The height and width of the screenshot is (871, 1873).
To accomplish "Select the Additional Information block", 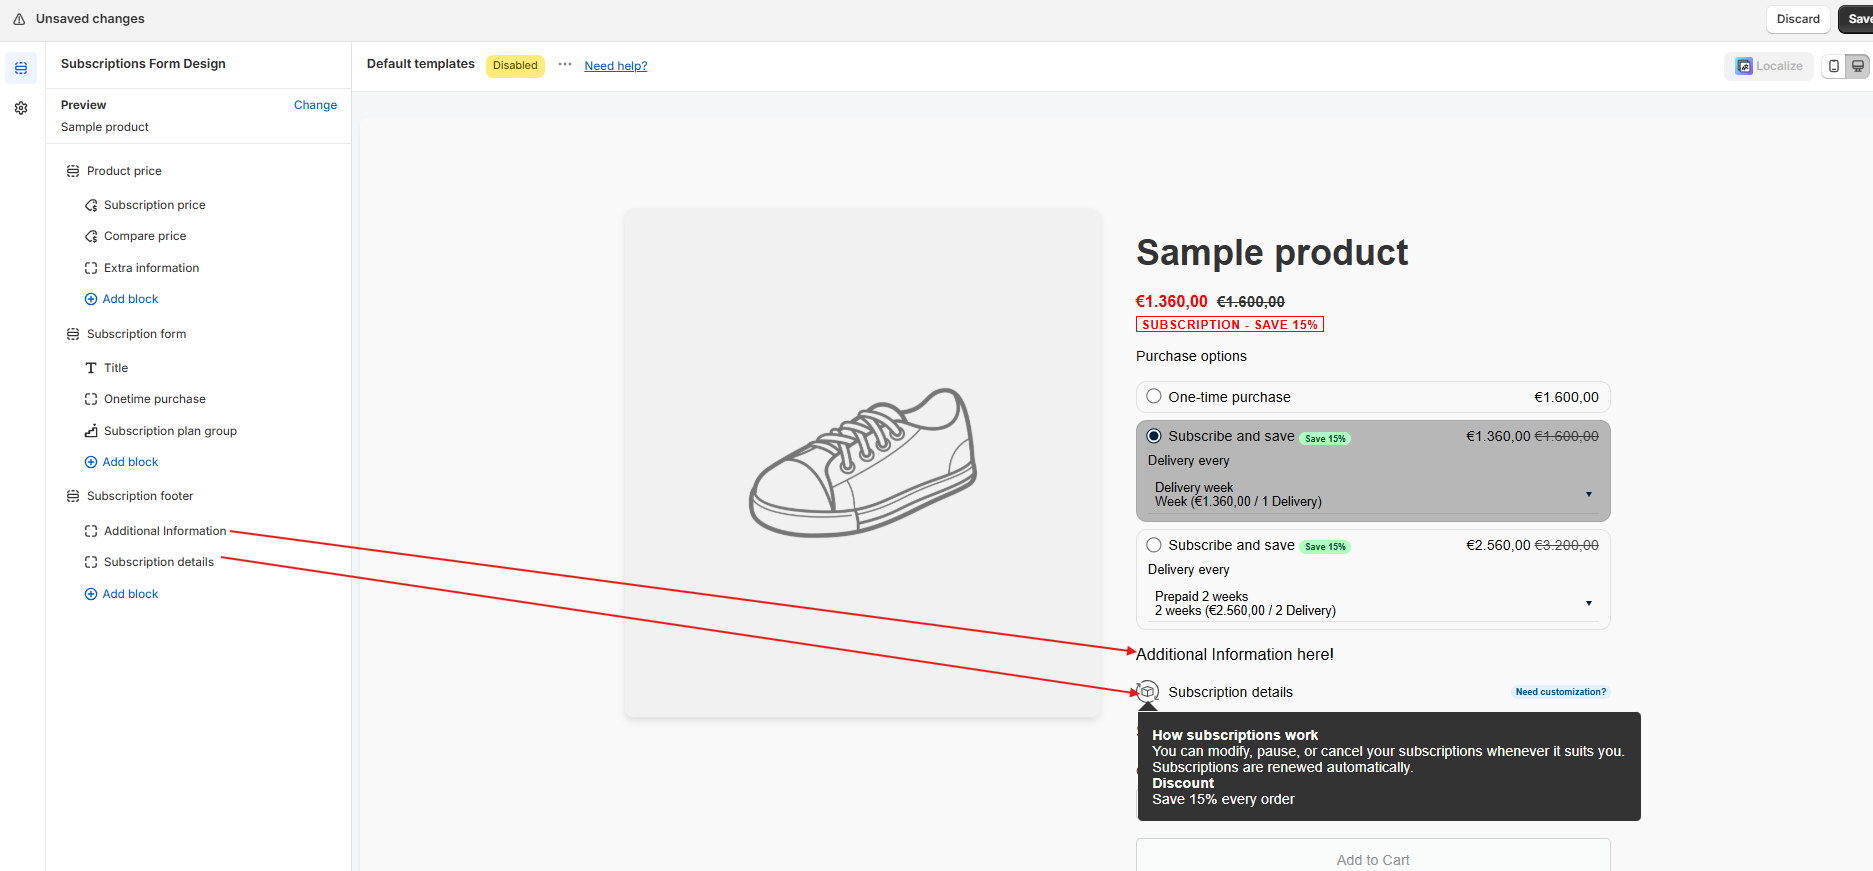I will point(165,531).
